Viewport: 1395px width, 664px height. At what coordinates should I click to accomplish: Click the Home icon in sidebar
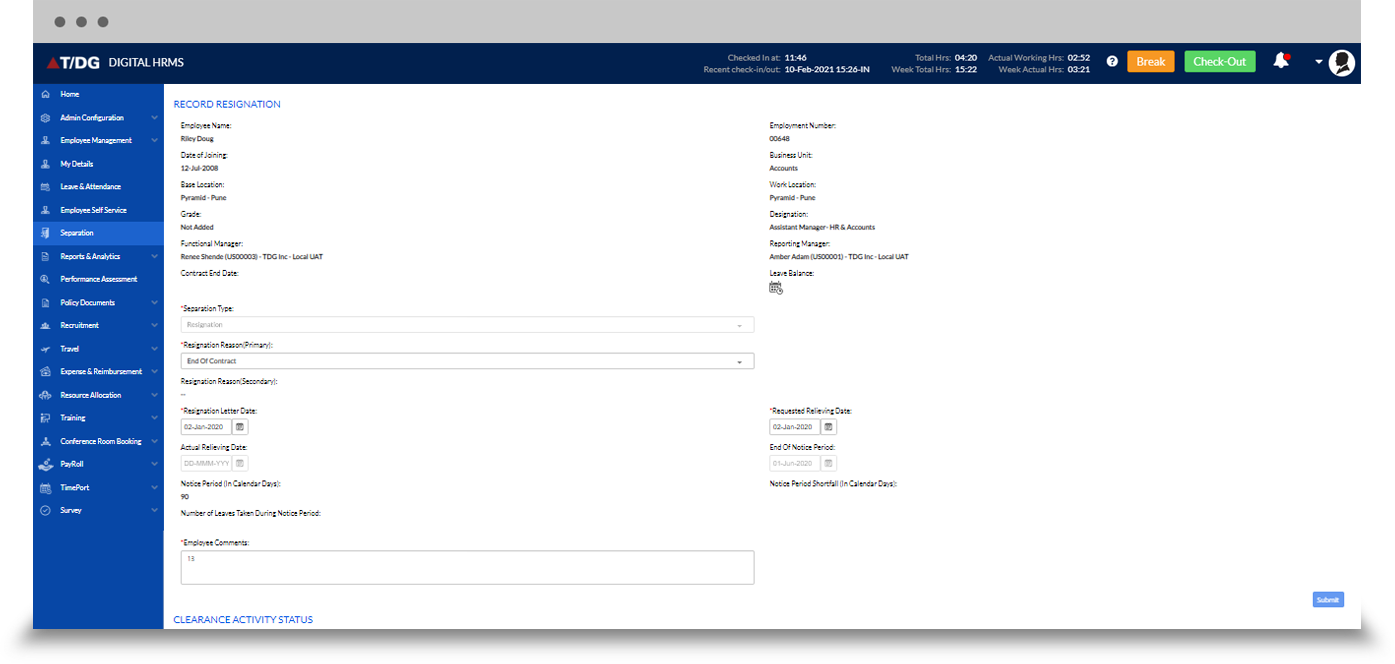point(45,94)
